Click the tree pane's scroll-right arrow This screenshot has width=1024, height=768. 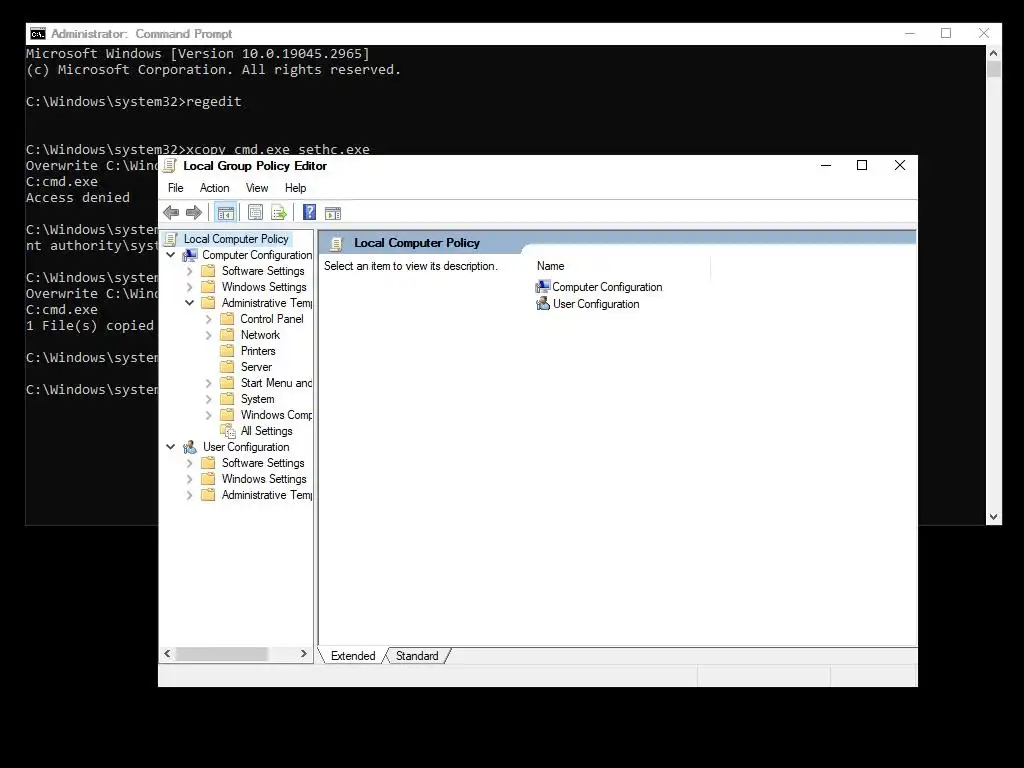304,654
